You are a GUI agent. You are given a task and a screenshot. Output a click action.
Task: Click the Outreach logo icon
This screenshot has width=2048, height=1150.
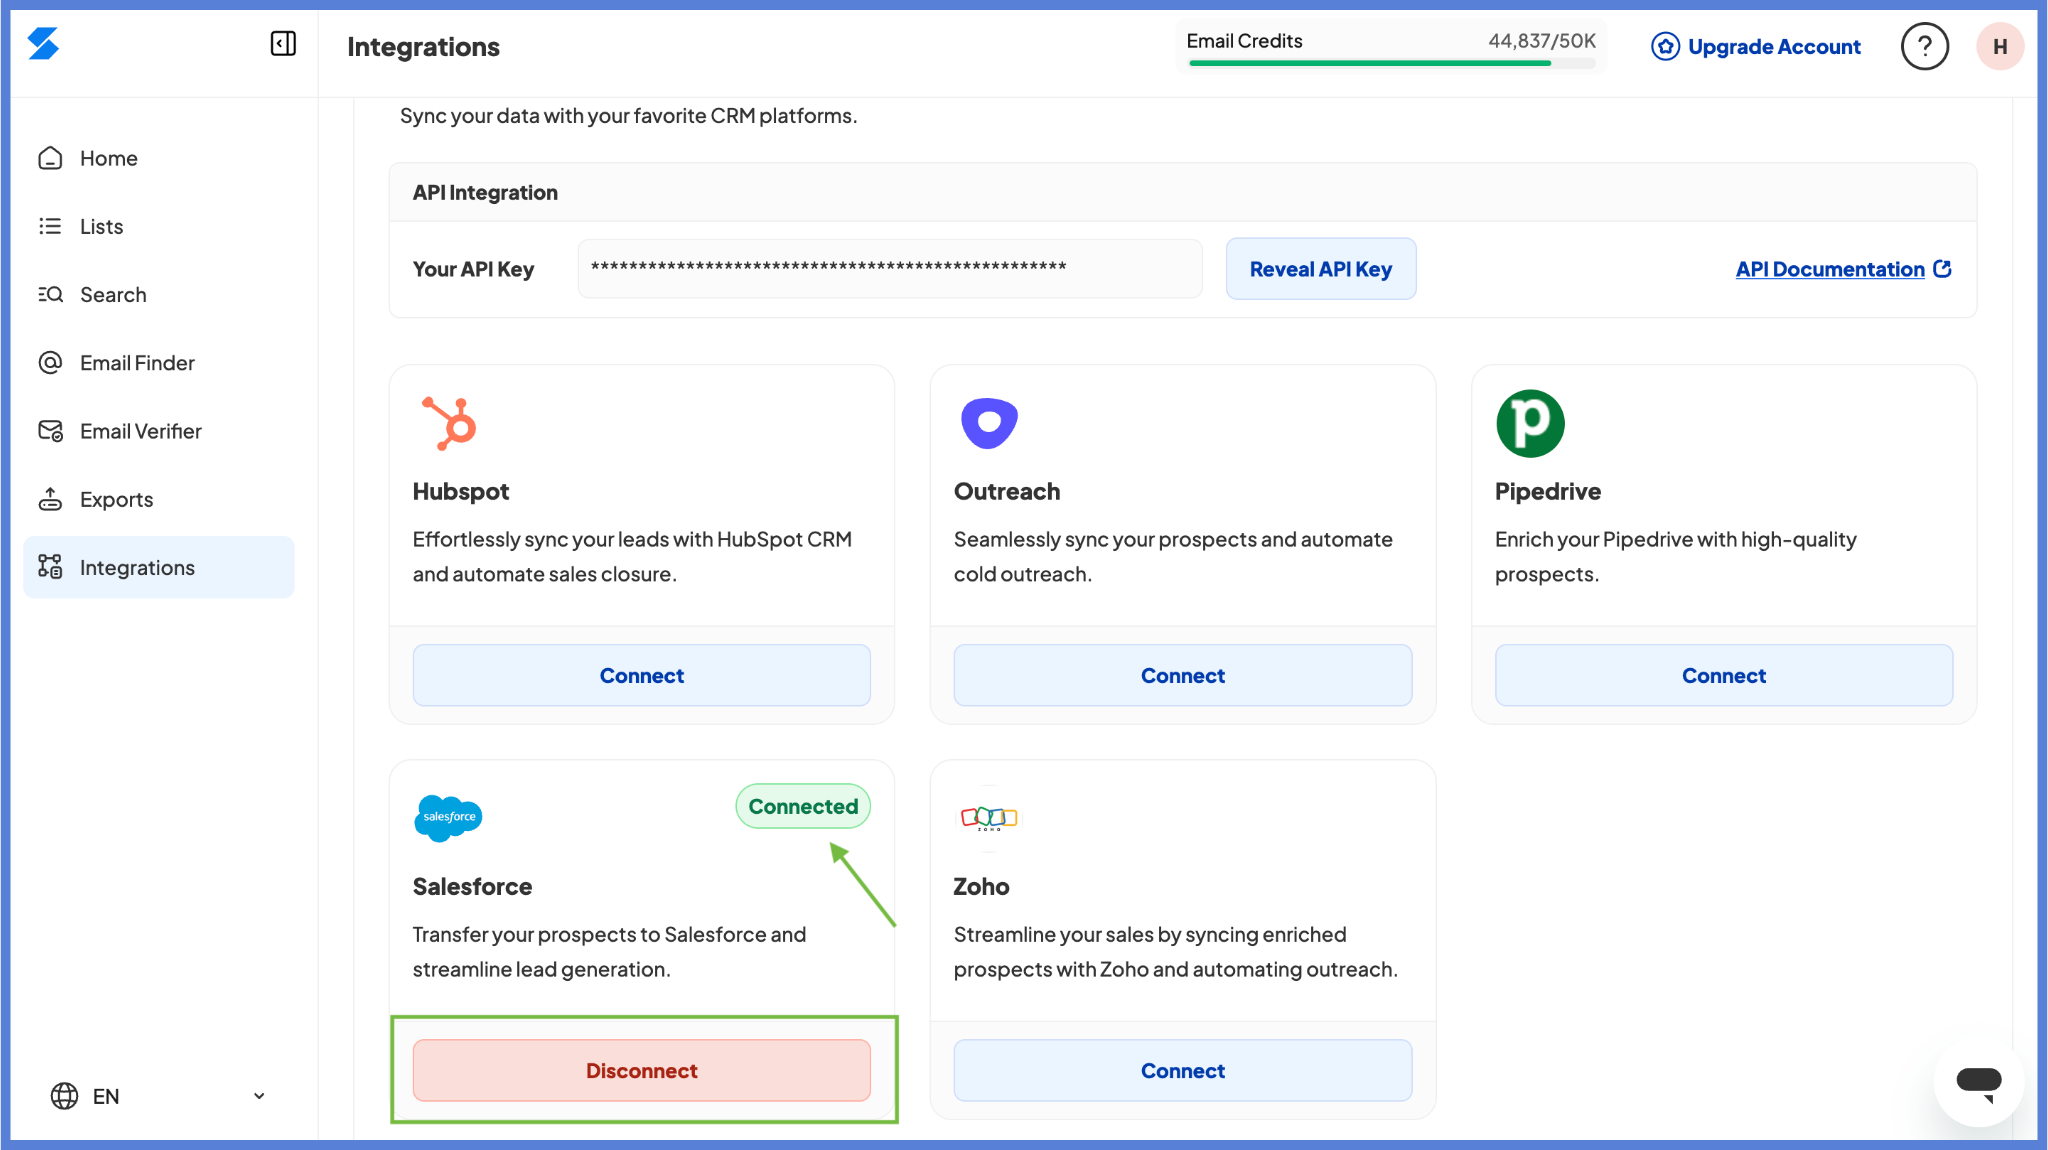989,423
